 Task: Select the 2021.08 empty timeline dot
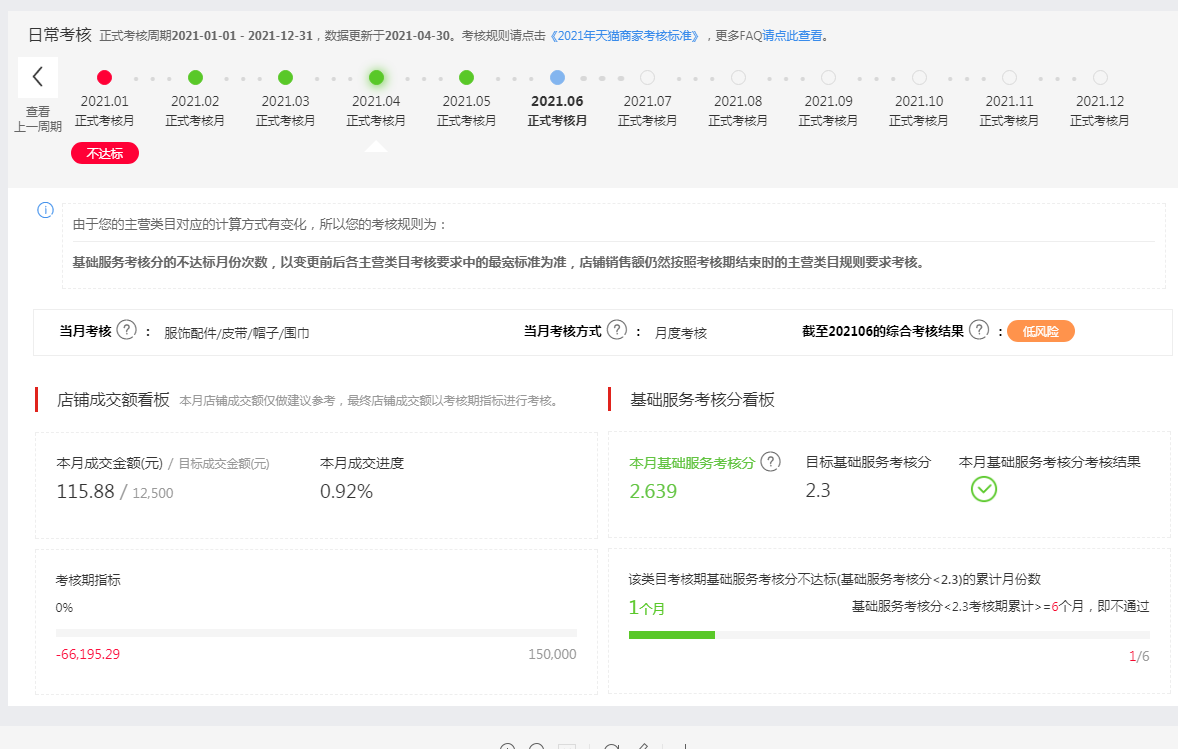739,77
